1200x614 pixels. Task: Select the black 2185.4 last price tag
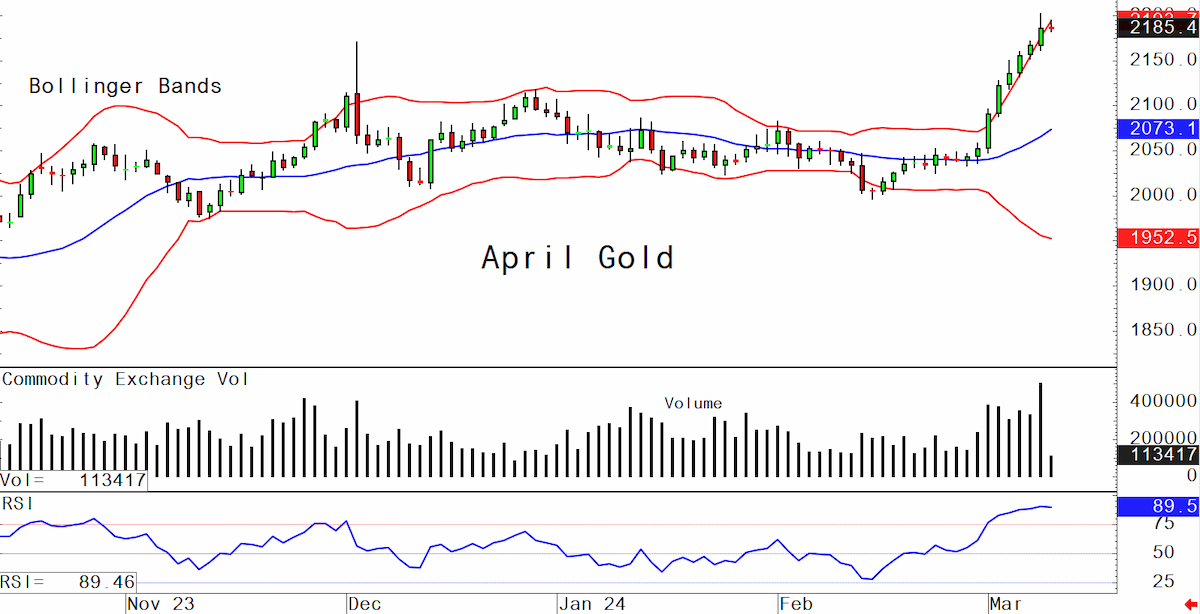(x=1159, y=28)
